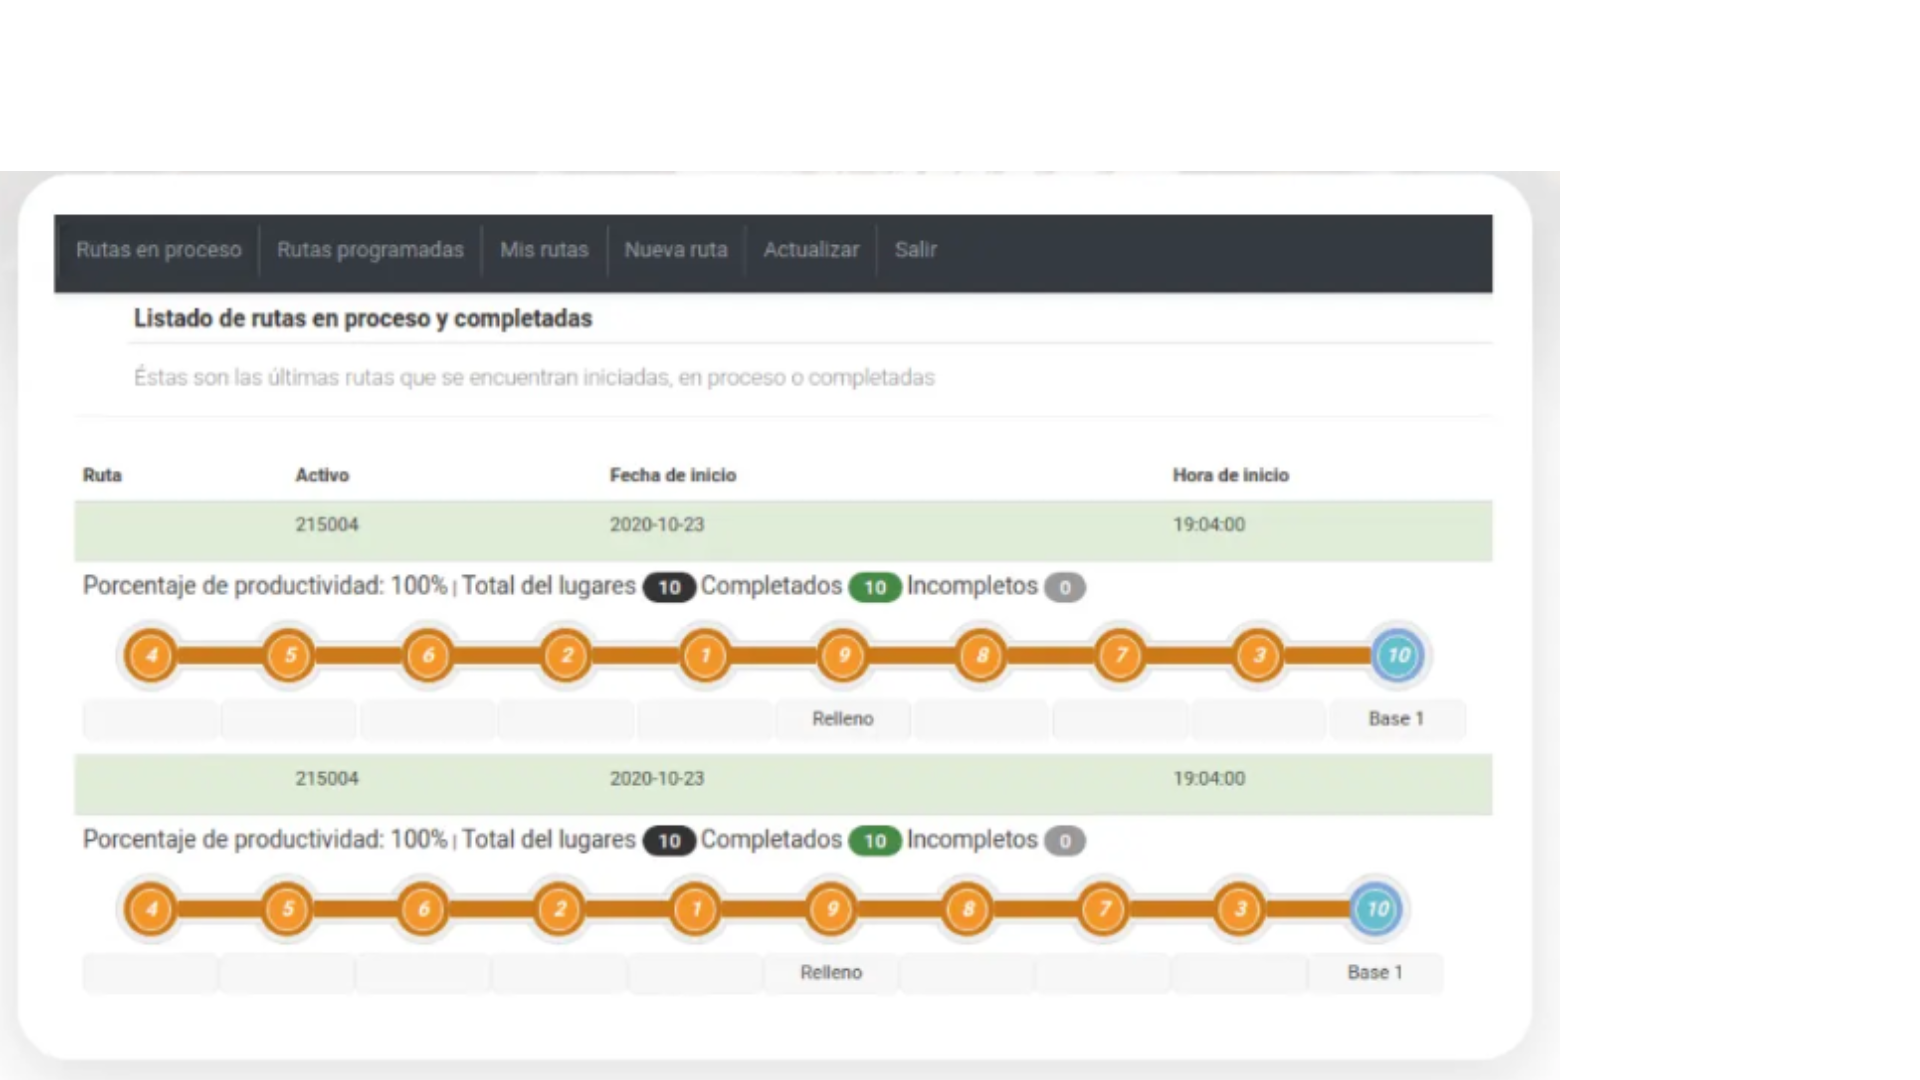
Task: Click stop marker 5 in the first route
Action: point(288,656)
